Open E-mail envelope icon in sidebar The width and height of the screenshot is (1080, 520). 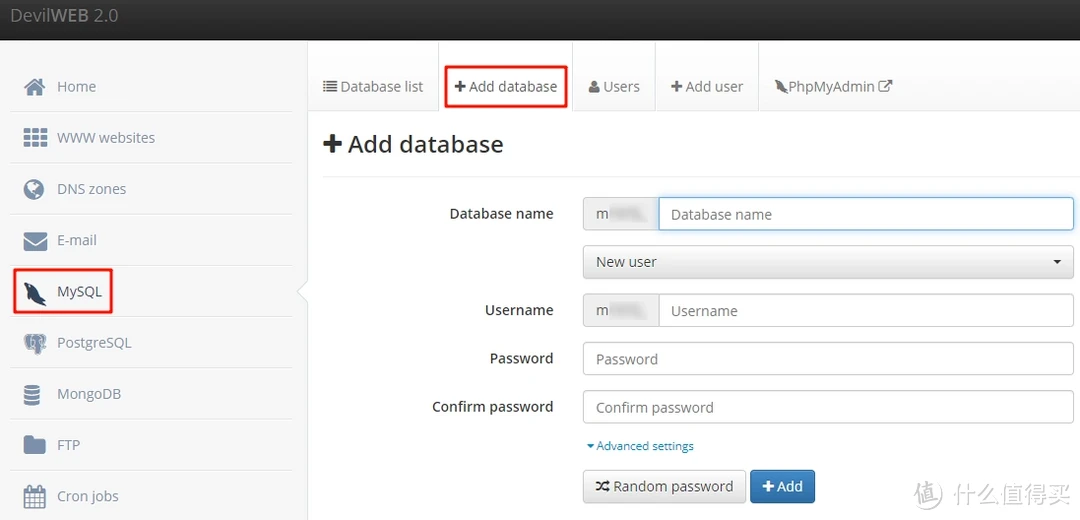pyautogui.click(x=35, y=241)
